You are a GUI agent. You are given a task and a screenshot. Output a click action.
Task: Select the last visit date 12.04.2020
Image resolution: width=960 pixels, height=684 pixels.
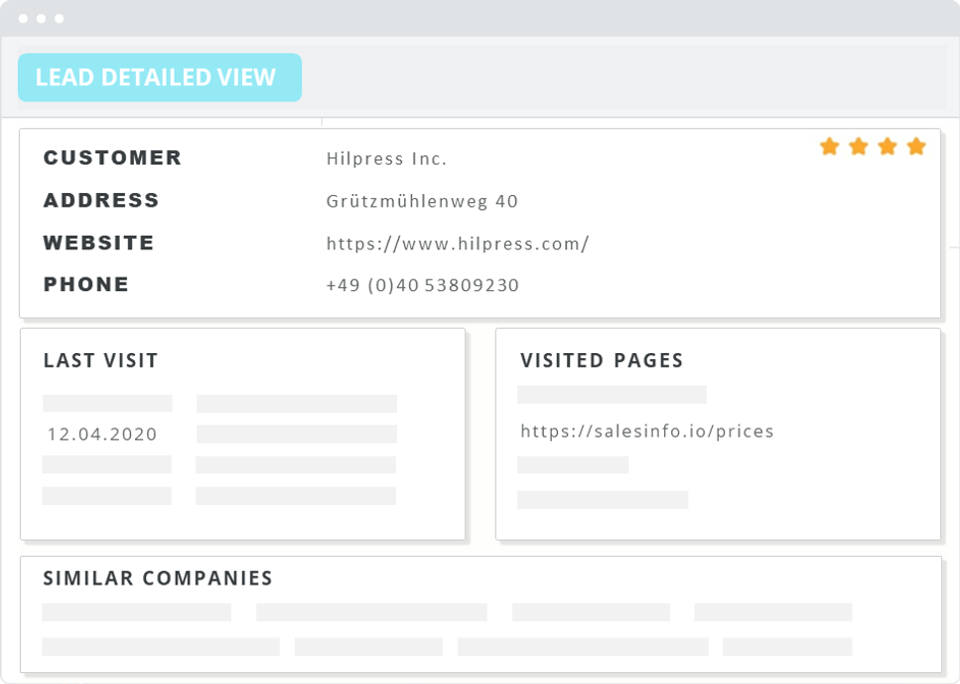point(102,434)
